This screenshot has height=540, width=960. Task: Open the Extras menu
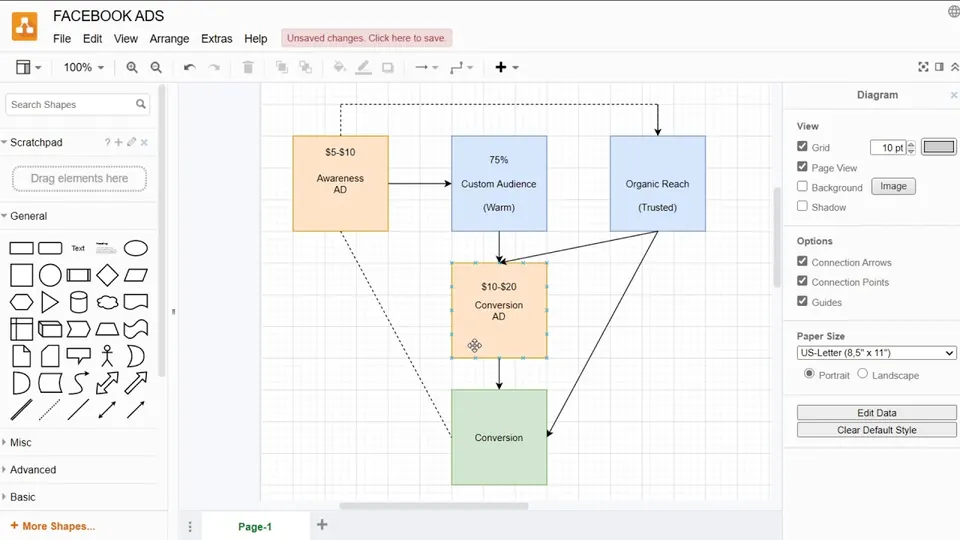pyautogui.click(x=217, y=39)
